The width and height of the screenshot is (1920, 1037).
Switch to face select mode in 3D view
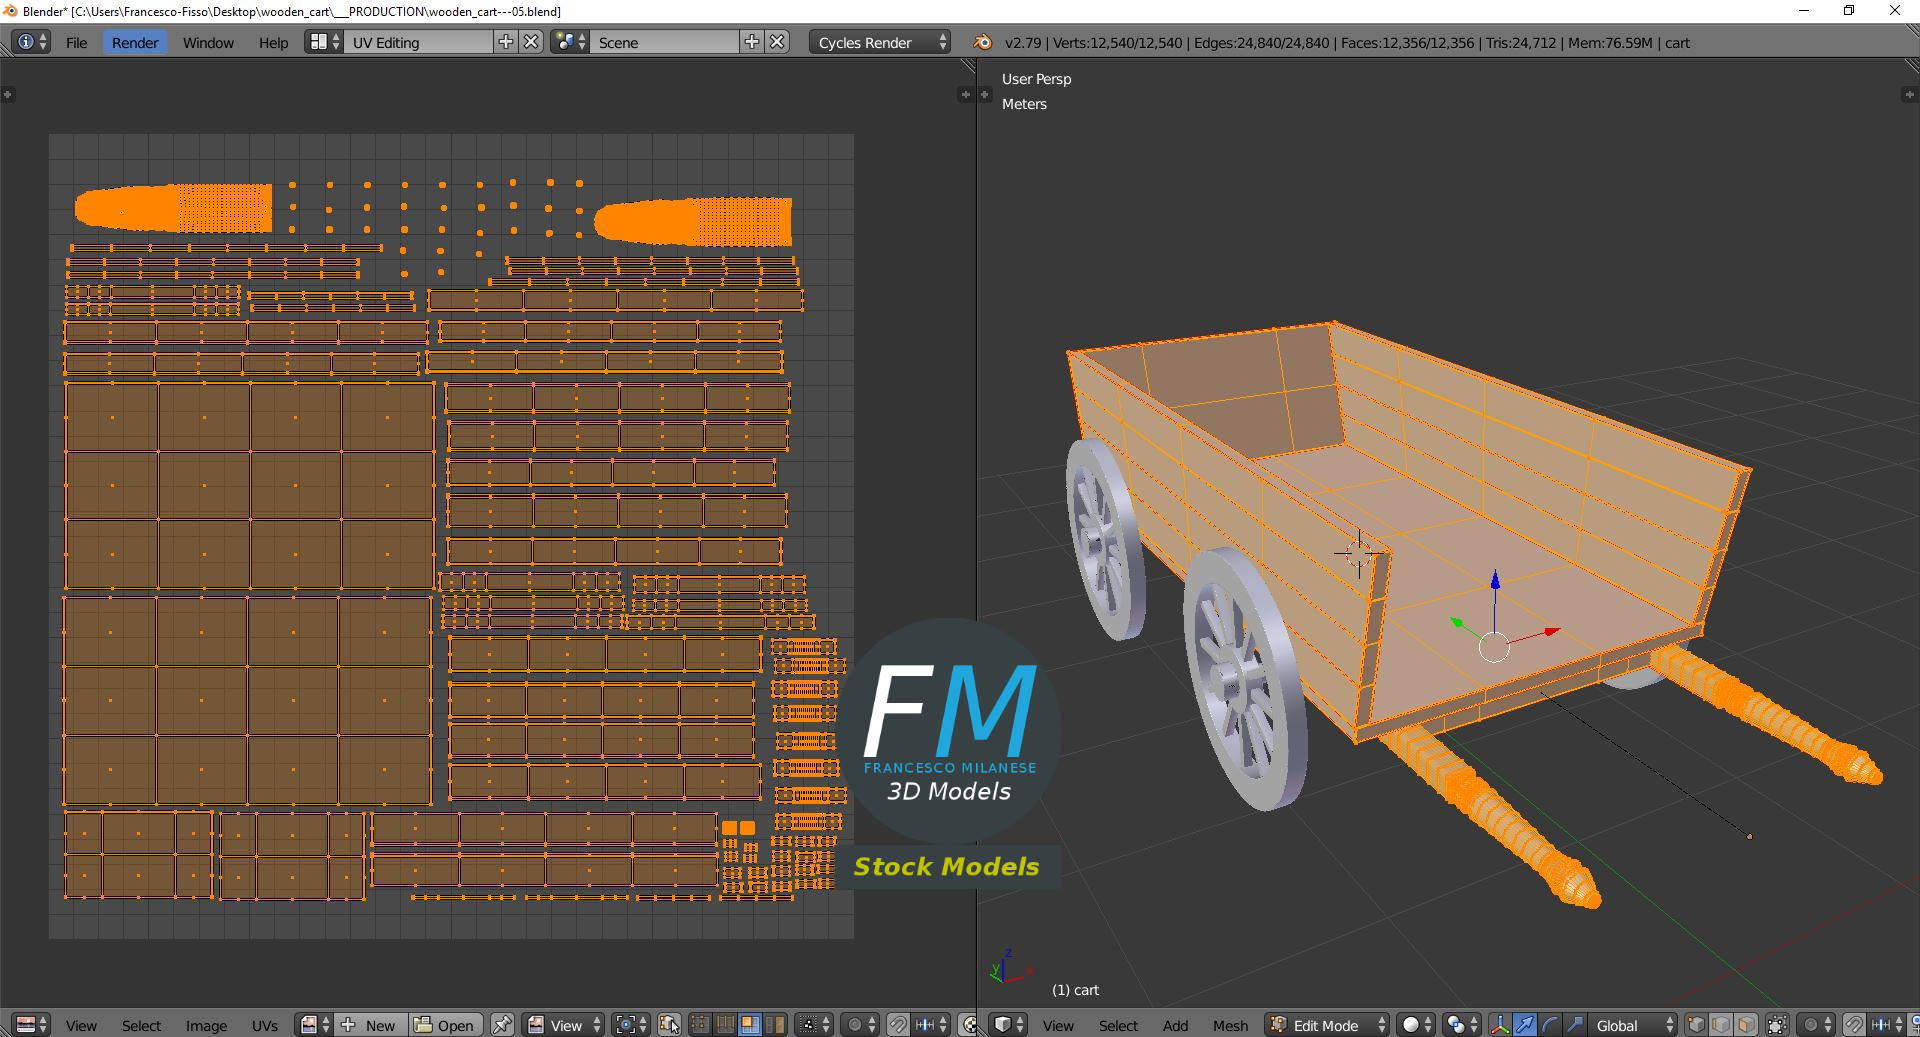[x=1745, y=1025]
